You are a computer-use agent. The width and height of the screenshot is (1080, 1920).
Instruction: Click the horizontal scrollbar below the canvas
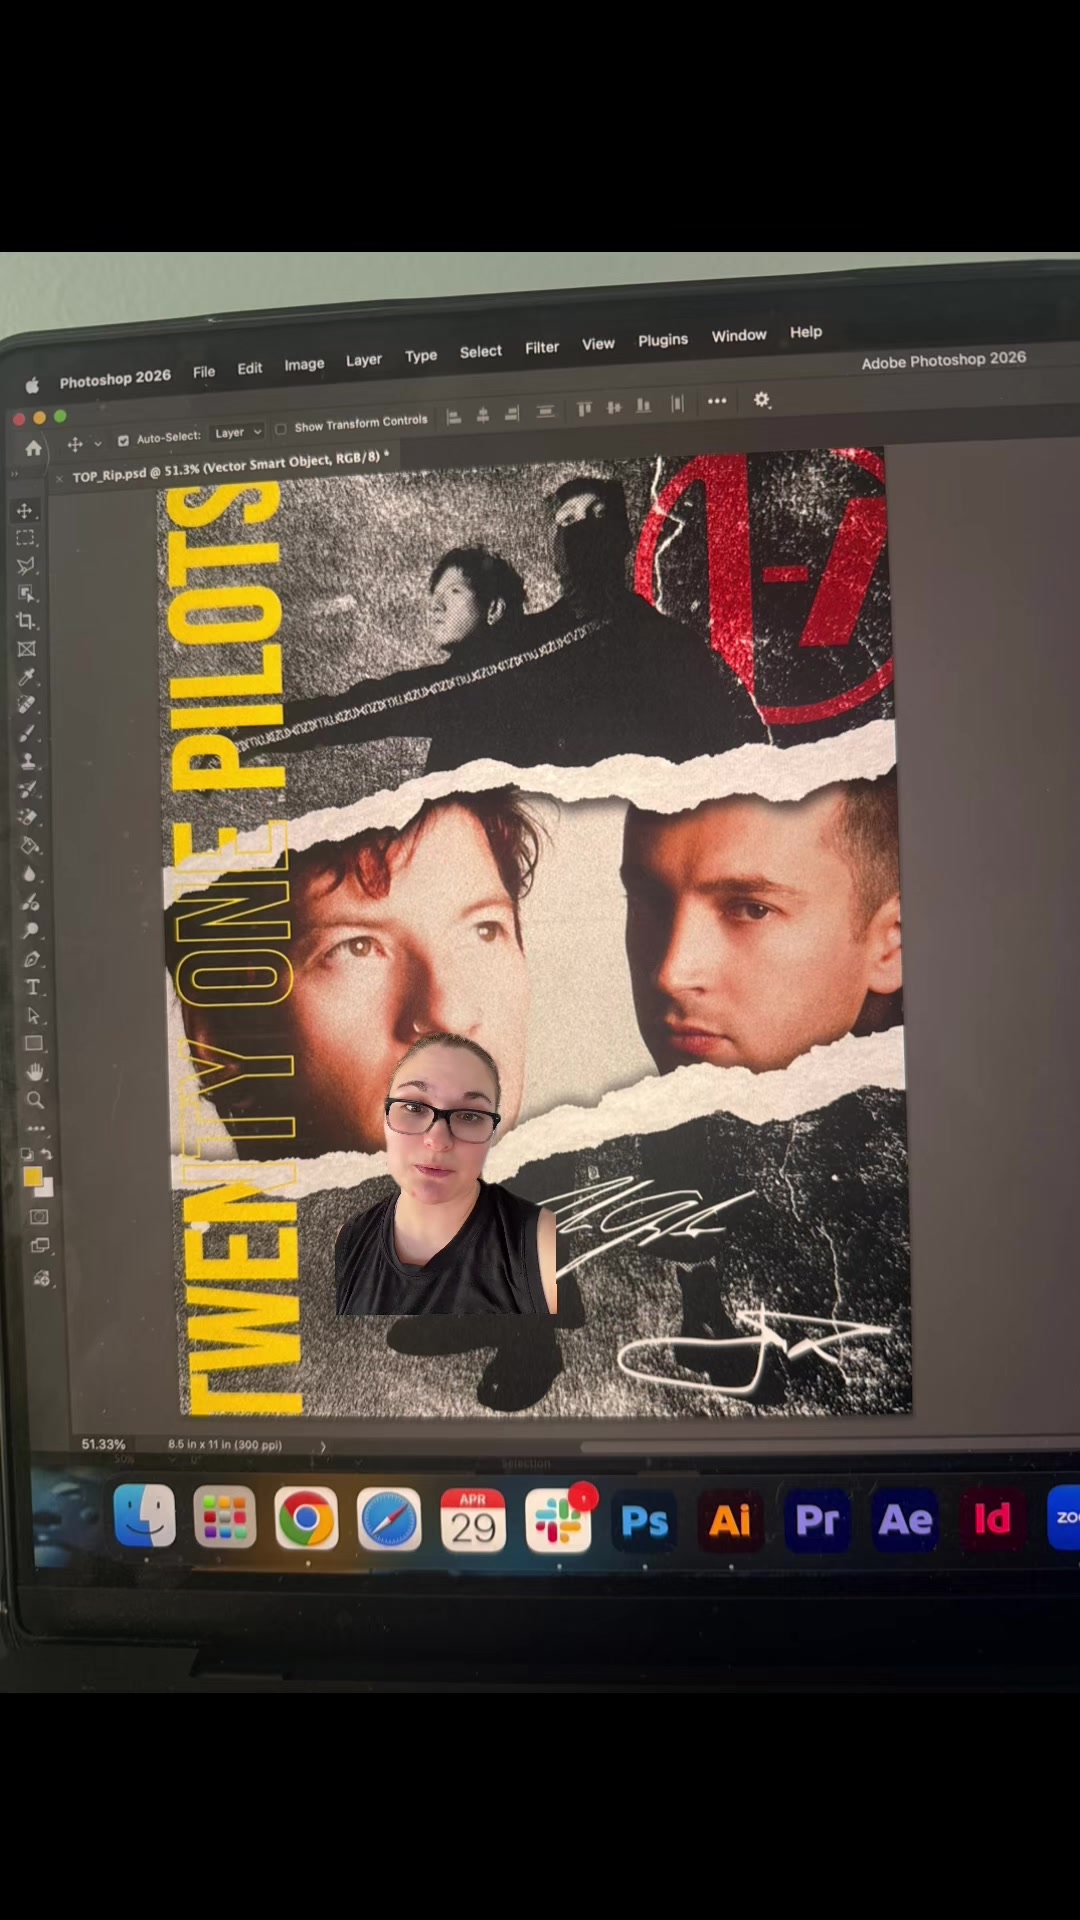click(x=830, y=1446)
